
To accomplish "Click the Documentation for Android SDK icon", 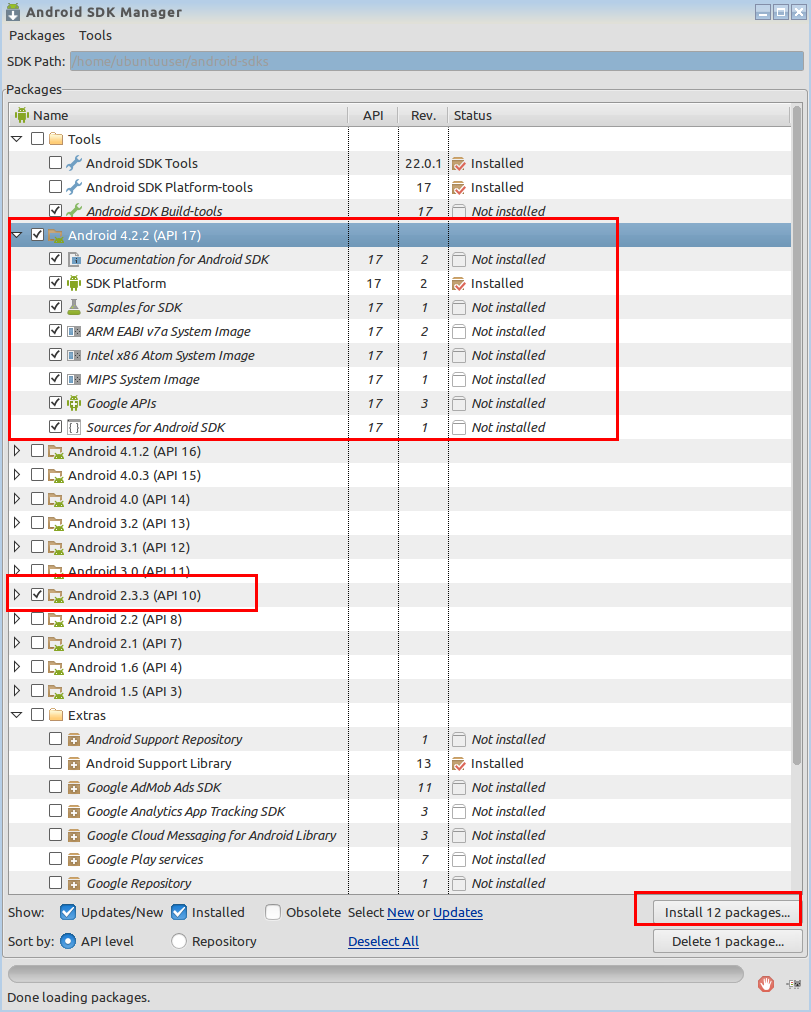I will (74, 259).
